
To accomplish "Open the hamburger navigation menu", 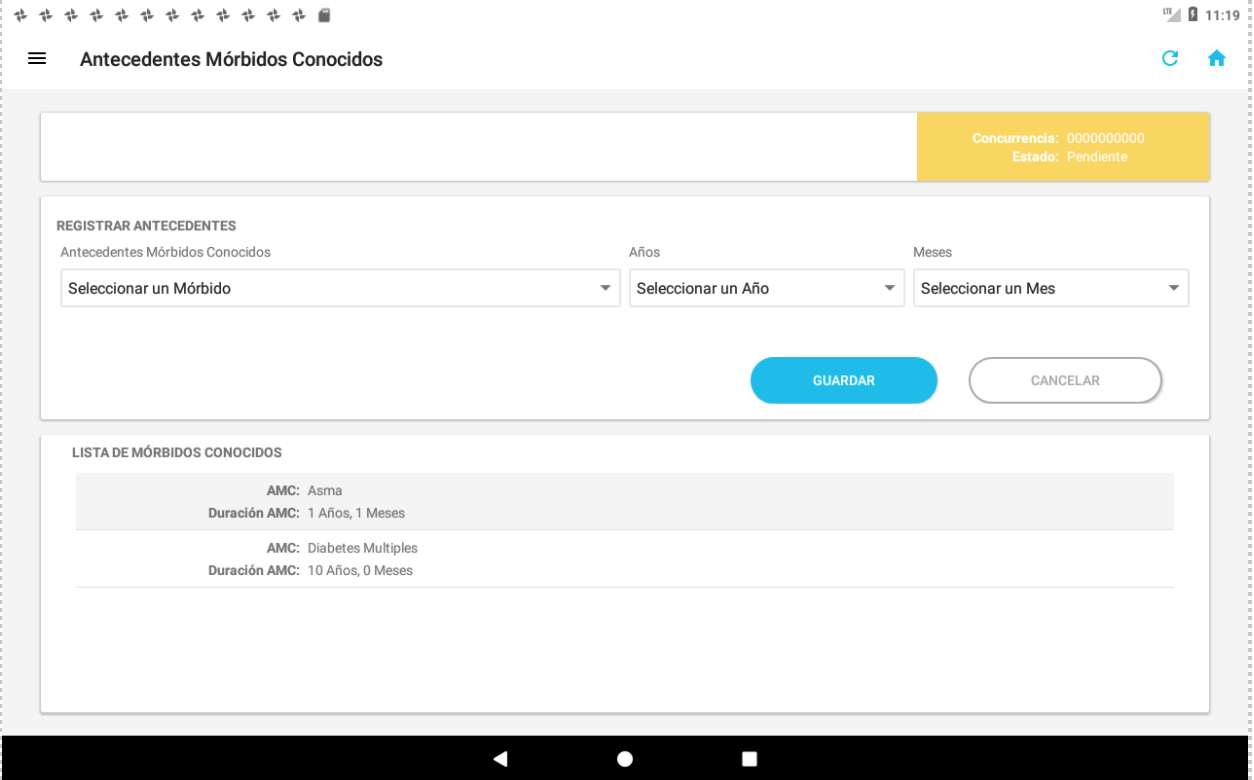I will coord(37,59).
